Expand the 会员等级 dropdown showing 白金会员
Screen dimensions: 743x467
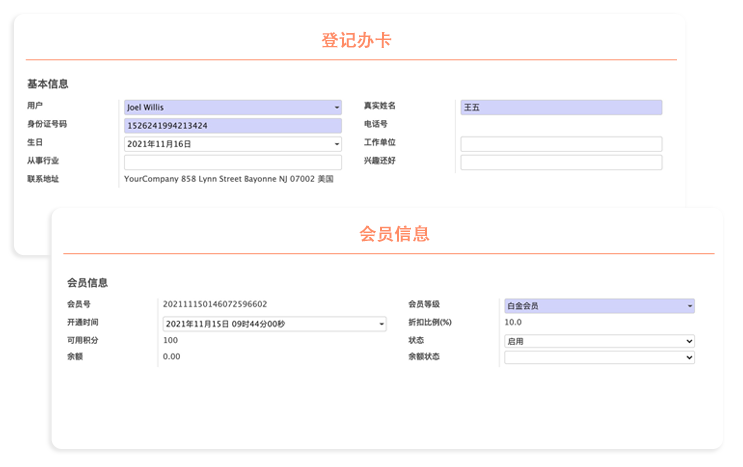point(598,306)
